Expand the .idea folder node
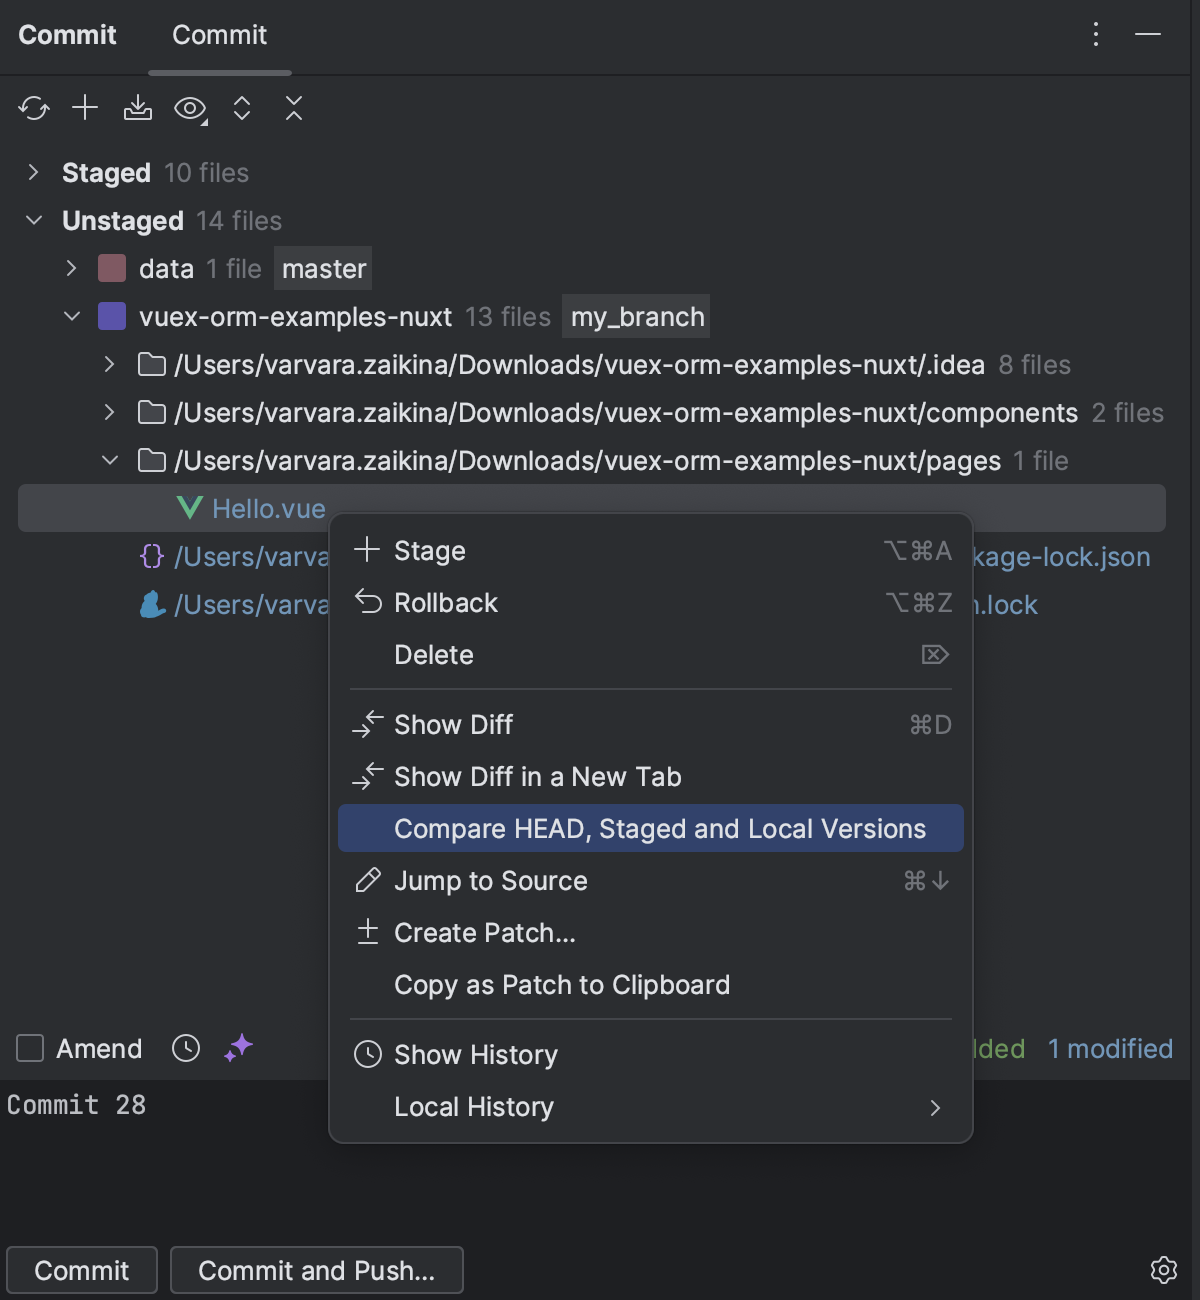The image size is (1200, 1300). pyautogui.click(x=108, y=364)
